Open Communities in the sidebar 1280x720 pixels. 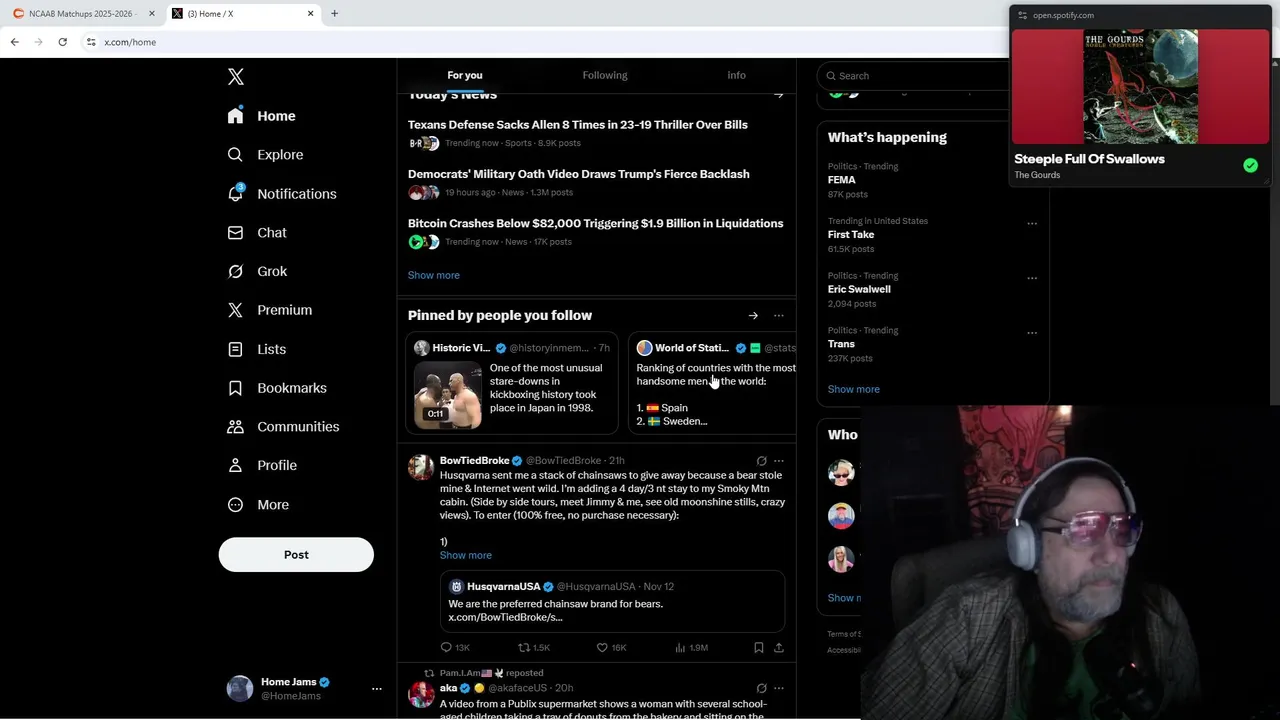283,426
